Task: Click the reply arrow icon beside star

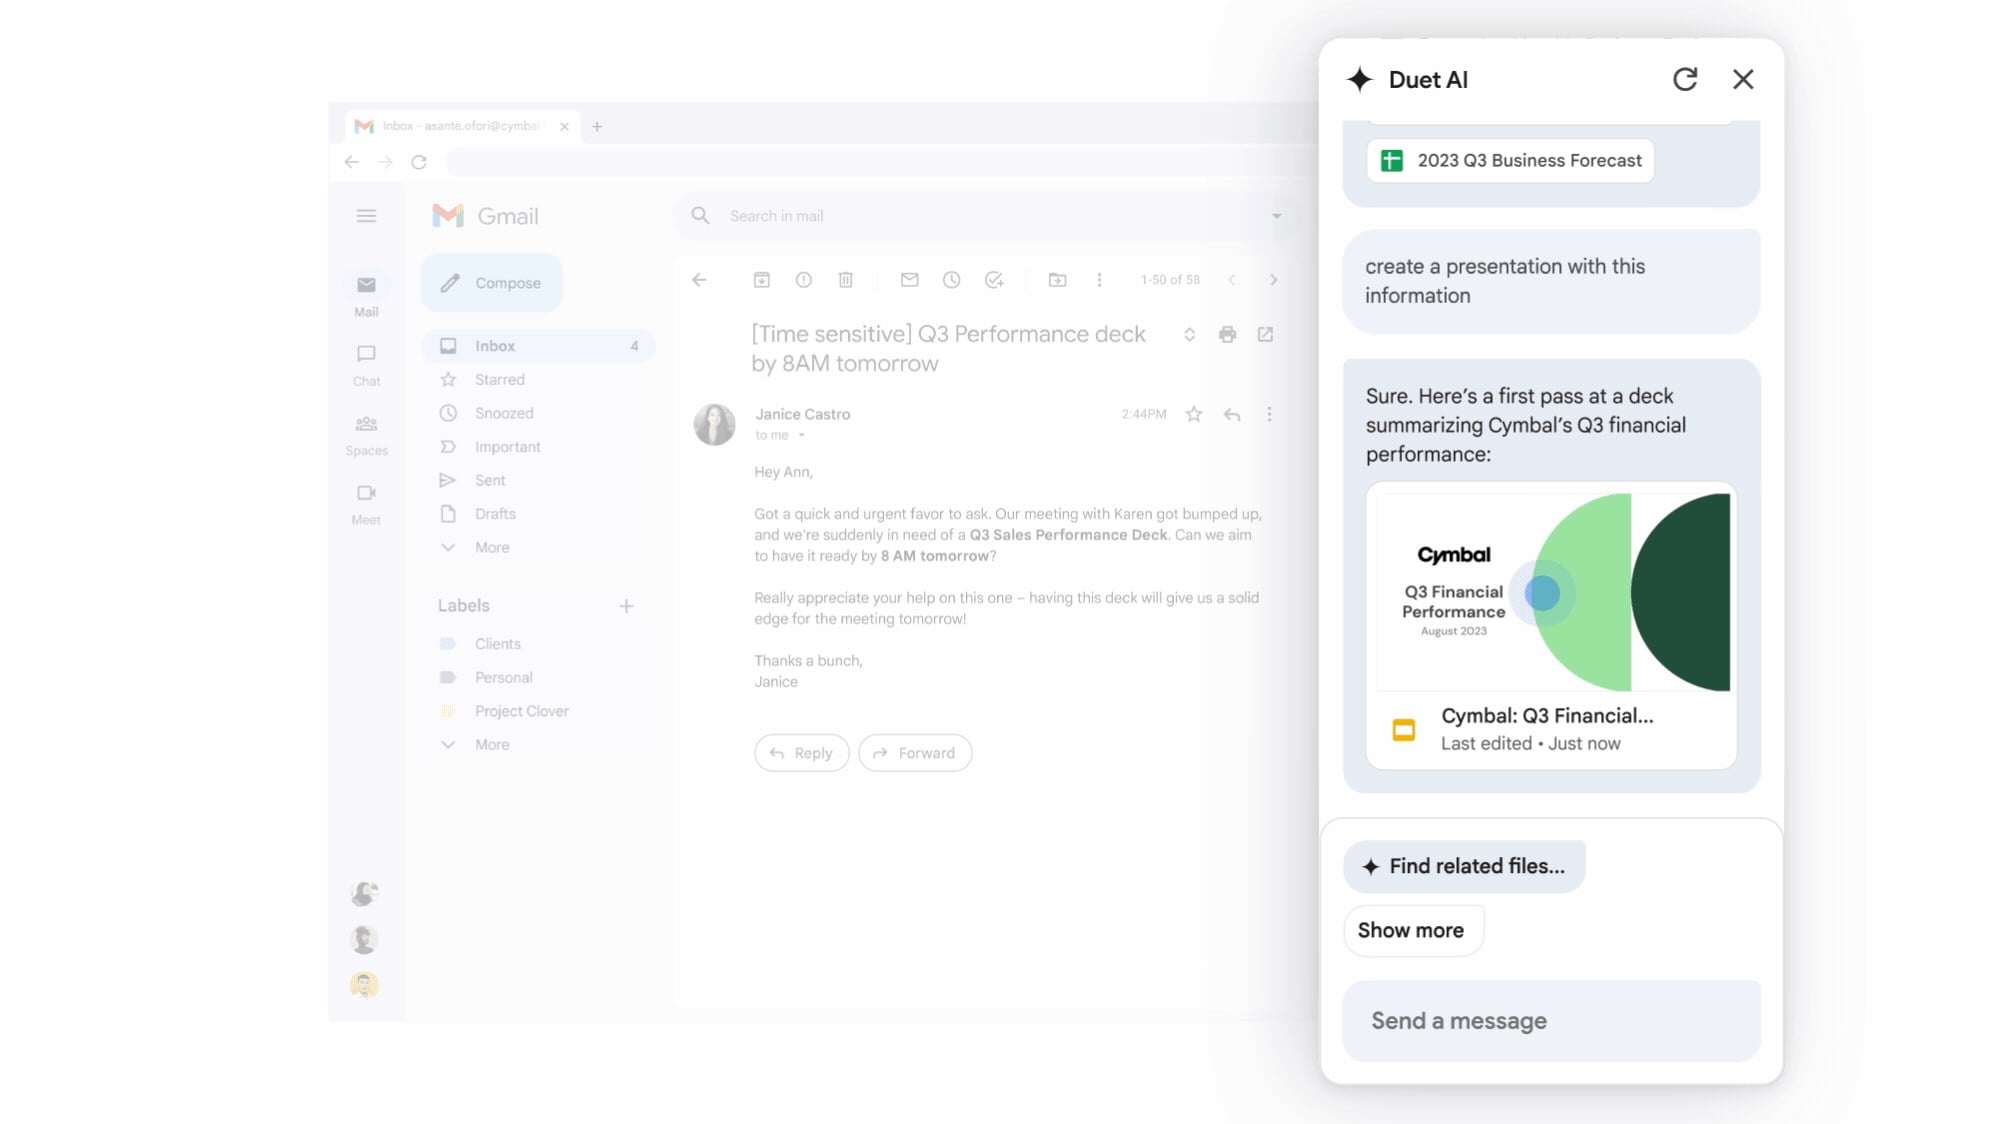Action: [x=1232, y=414]
